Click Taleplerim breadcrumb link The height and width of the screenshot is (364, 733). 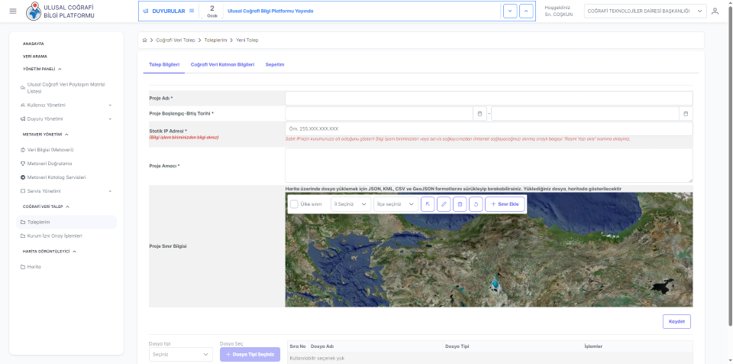click(x=216, y=40)
